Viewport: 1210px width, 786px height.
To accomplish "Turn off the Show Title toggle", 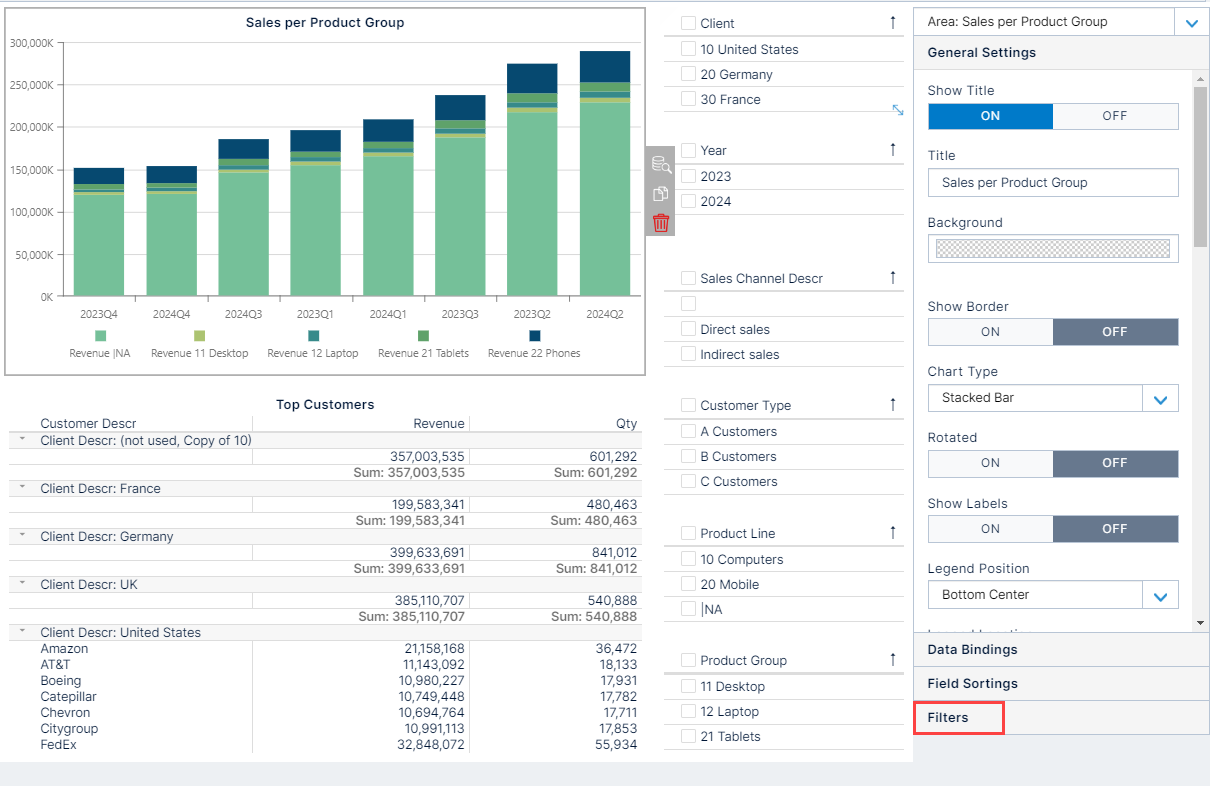I will (x=1115, y=116).
